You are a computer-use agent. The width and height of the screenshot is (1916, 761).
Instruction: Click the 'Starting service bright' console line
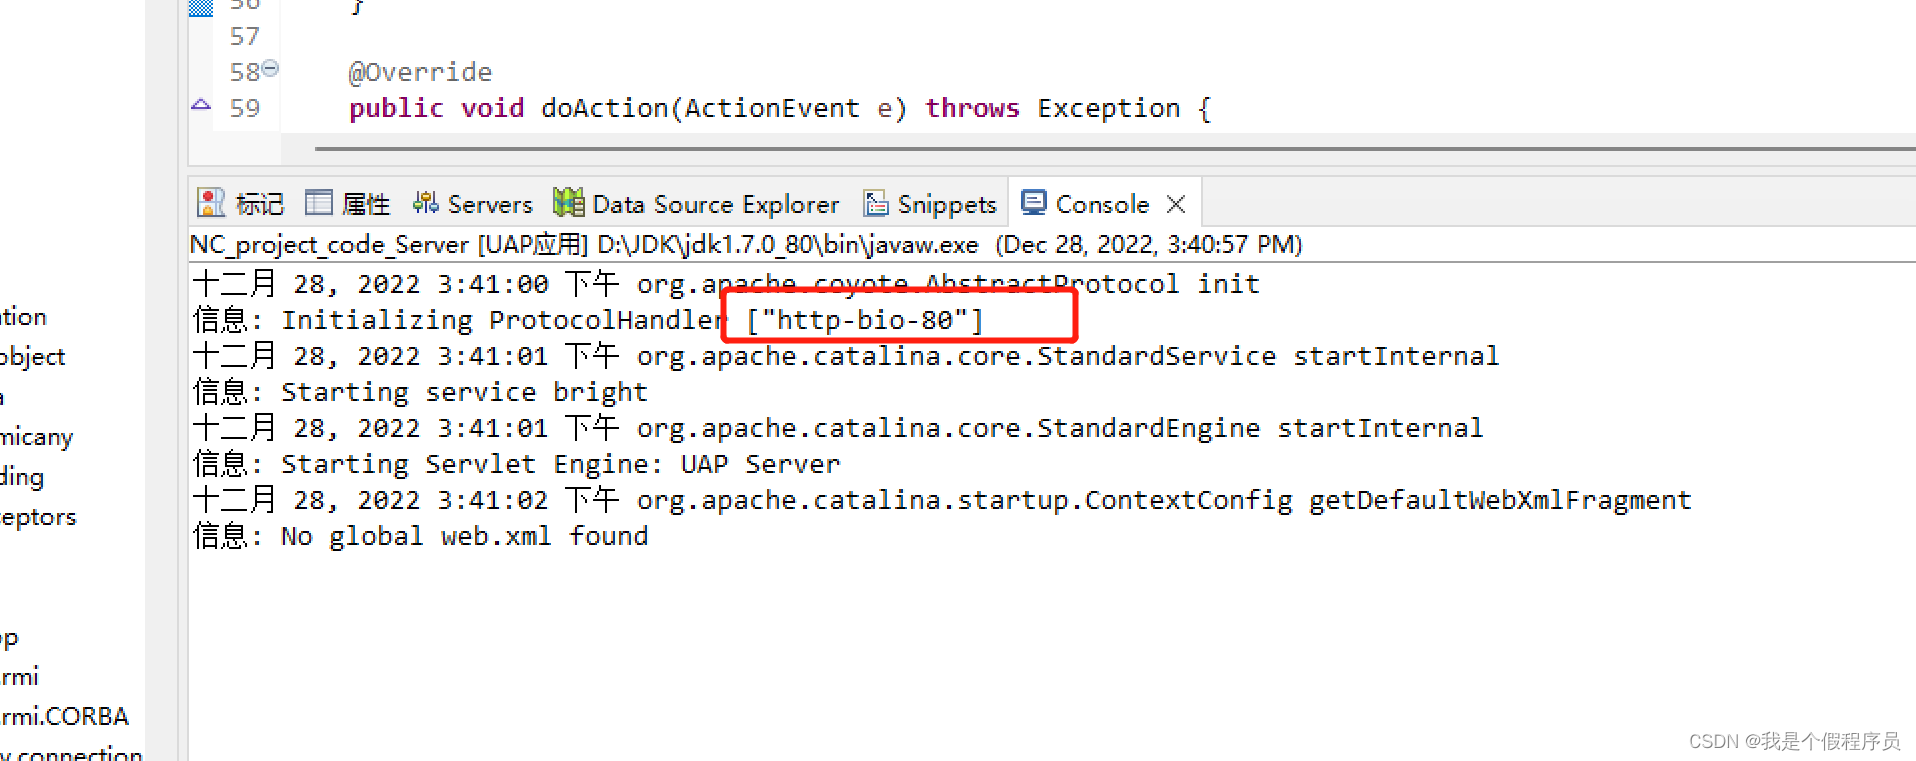pos(420,393)
